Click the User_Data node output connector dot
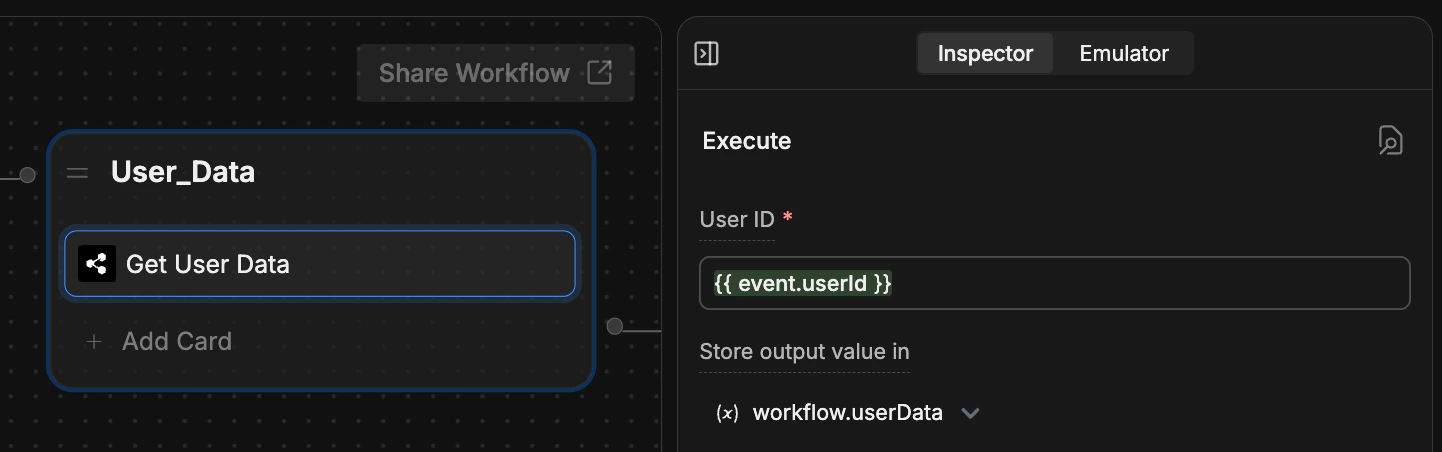The image size is (1442, 452). [x=615, y=326]
